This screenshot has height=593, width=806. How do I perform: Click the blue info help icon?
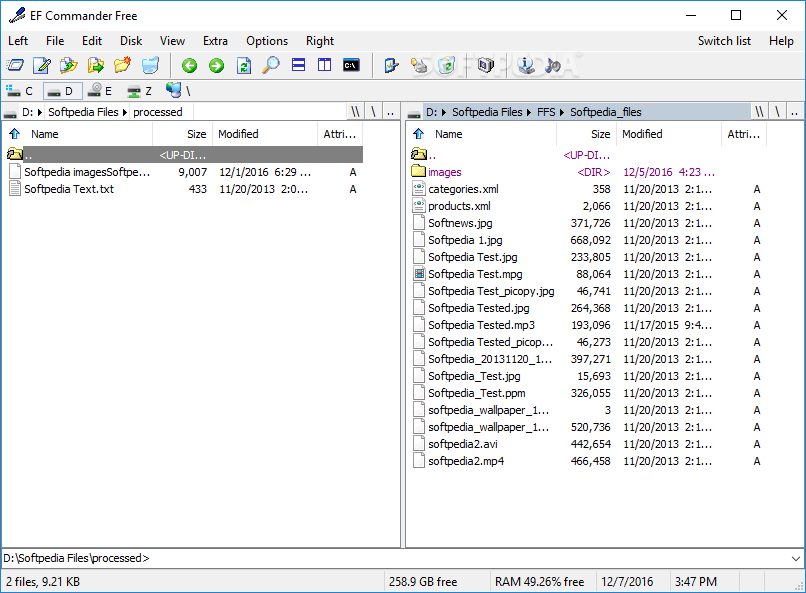click(x=525, y=66)
